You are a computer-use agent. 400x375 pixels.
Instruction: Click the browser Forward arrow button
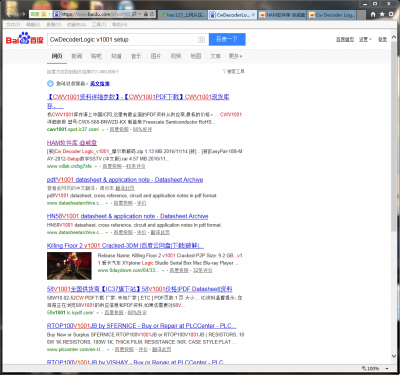click(22, 14)
